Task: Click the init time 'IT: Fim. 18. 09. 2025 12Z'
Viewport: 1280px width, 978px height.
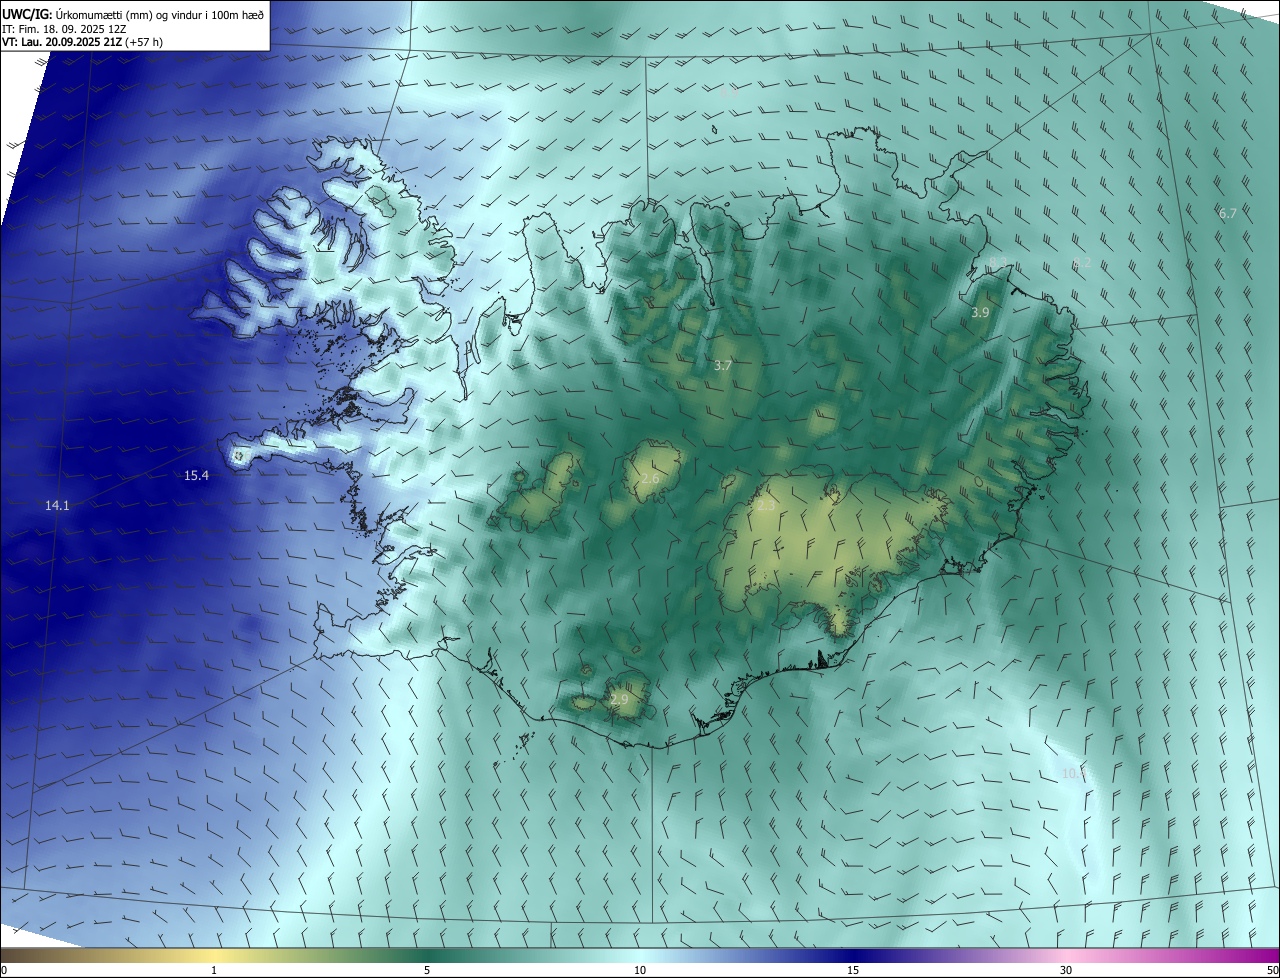Action: point(64,29)
